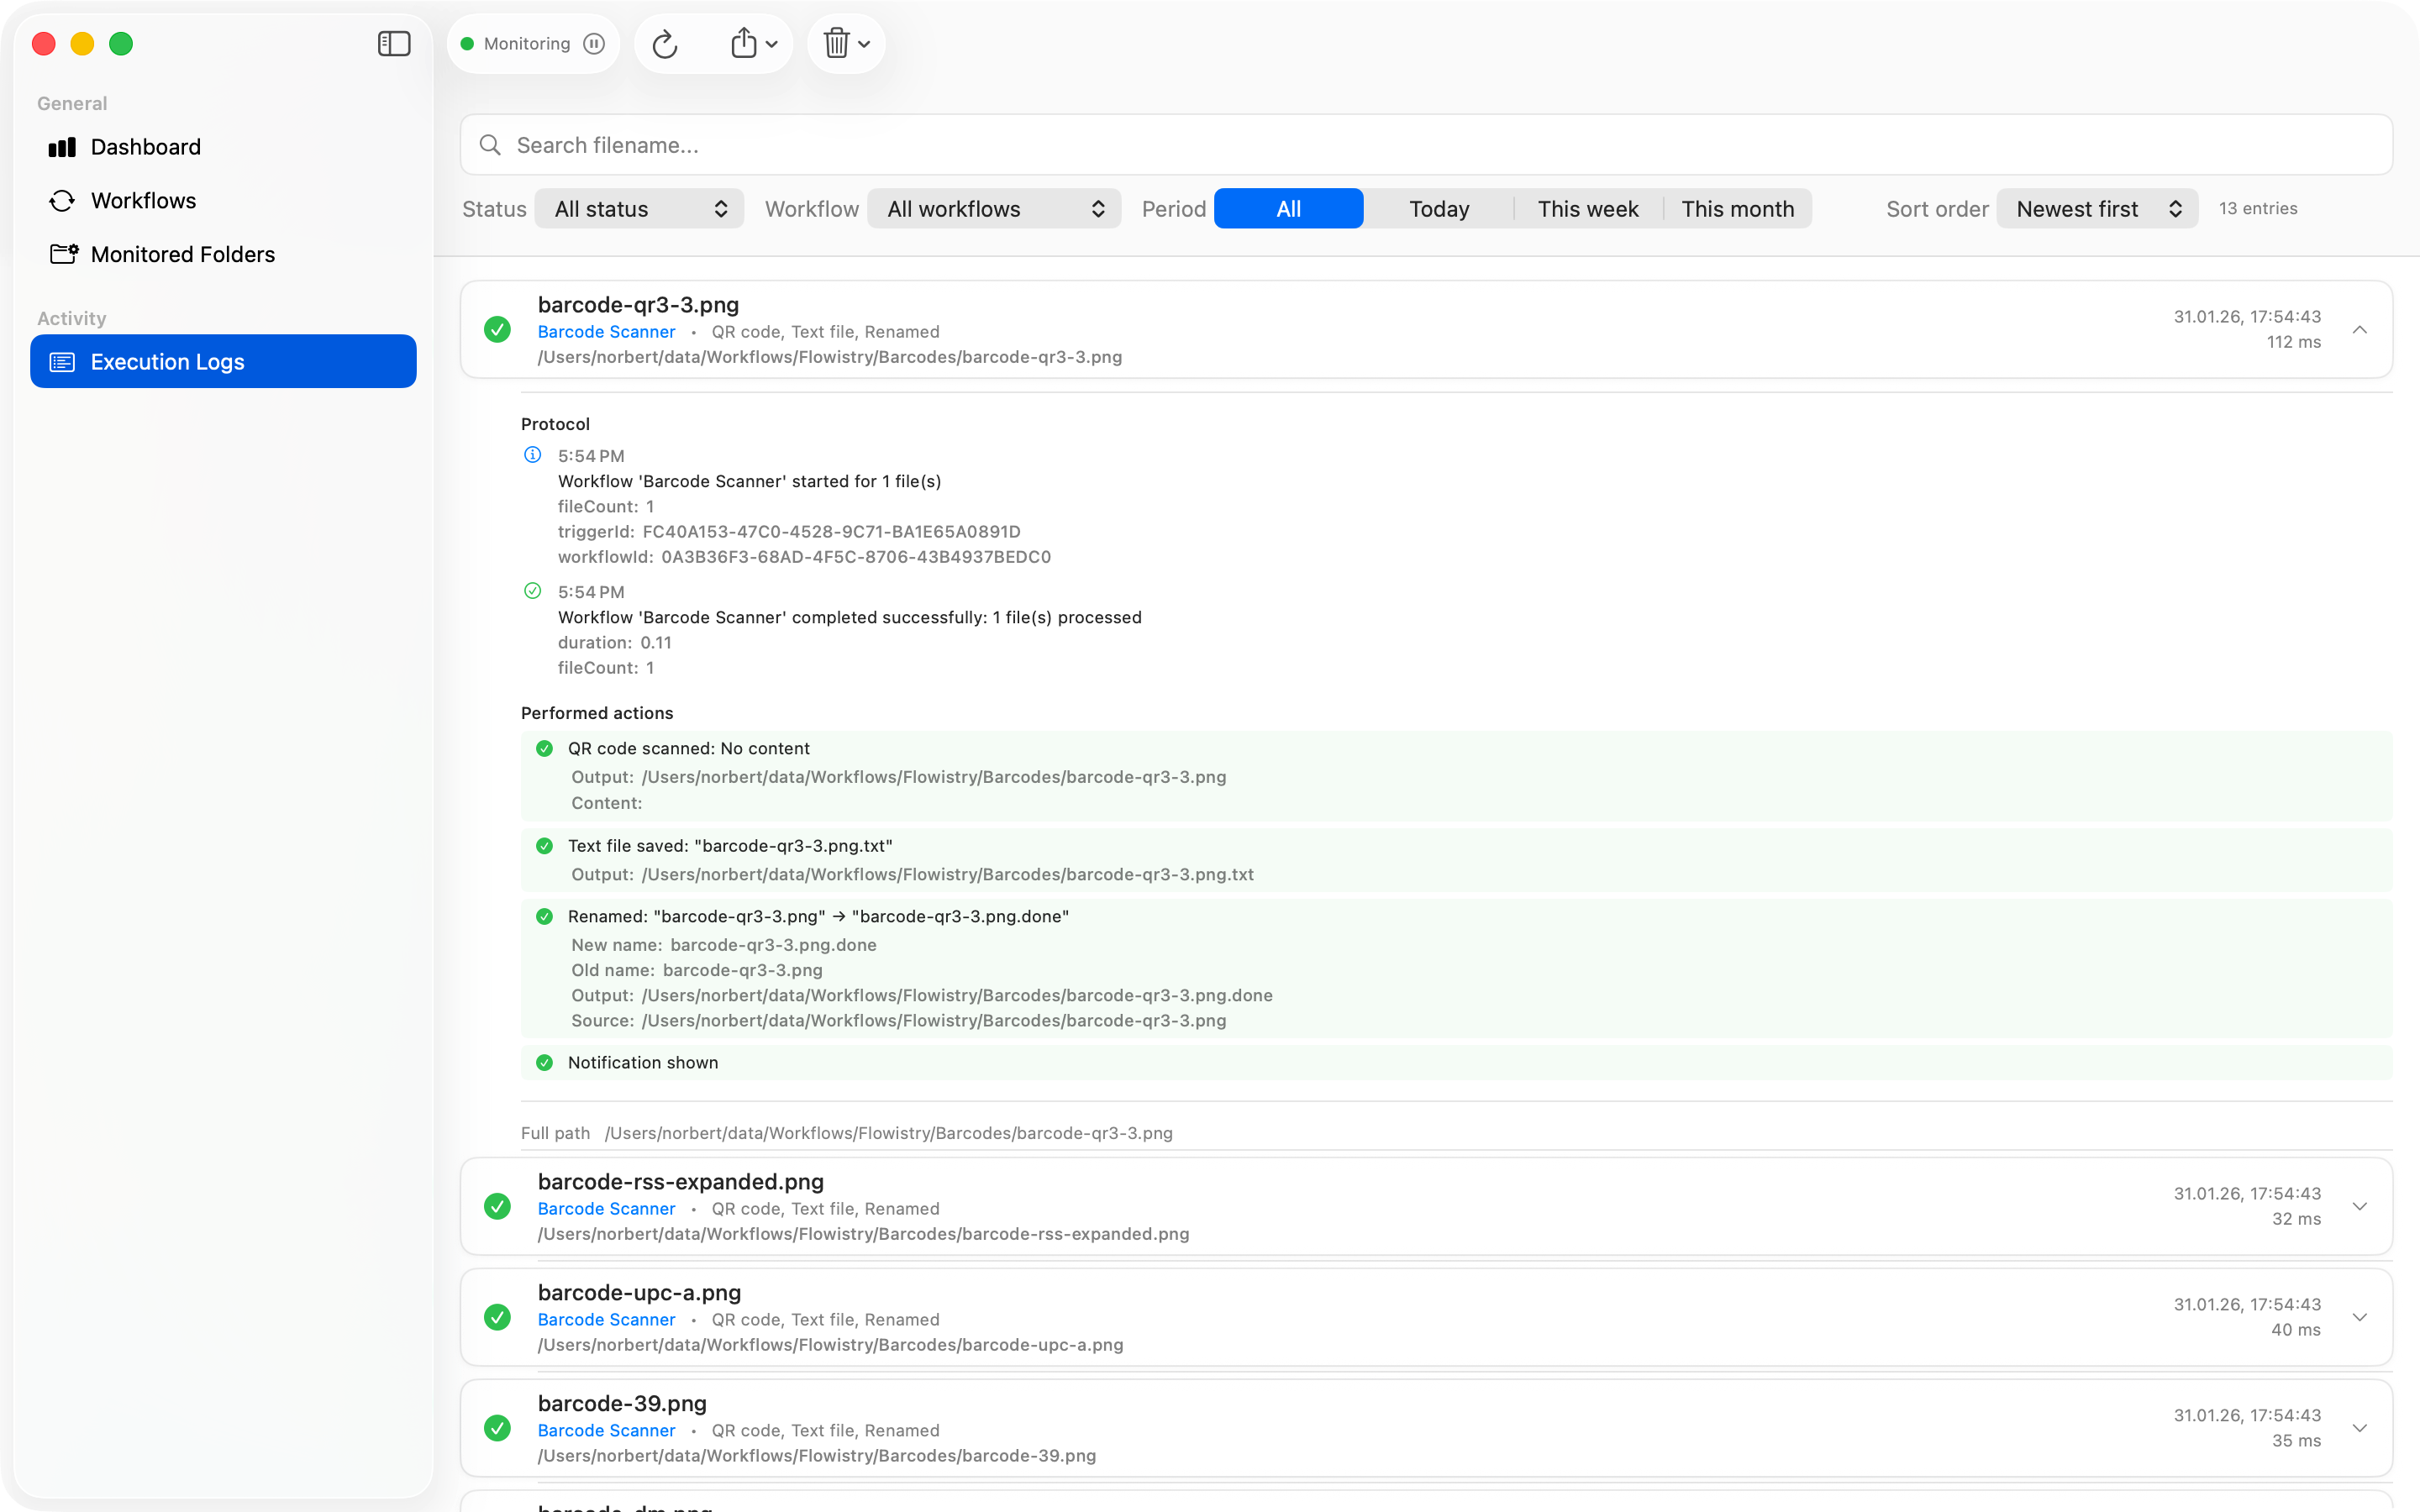Viewport: 2420px width, 1512px height.
Task: Select Execution Logs in the sidebar
Action: pyautogui.click(x=223, y=362)
